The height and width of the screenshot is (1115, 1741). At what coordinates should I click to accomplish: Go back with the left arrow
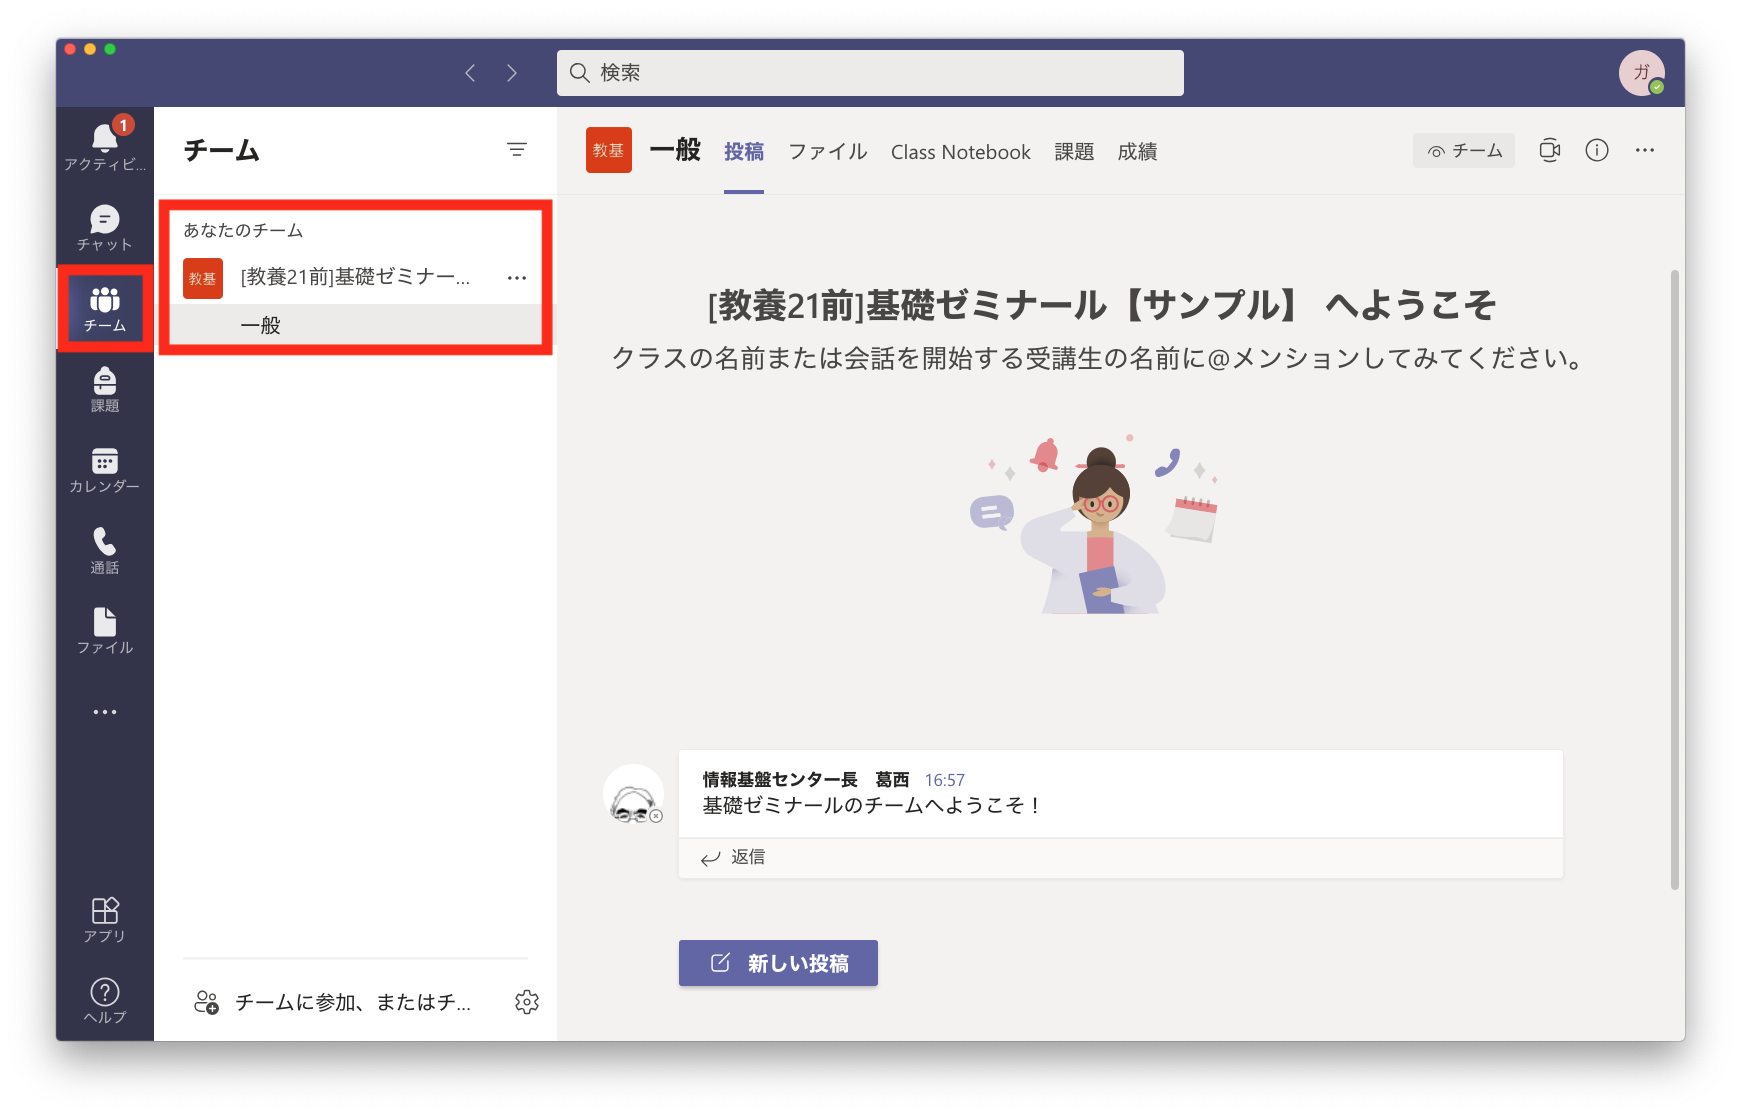pyautogui.click(x=470, y=73)
